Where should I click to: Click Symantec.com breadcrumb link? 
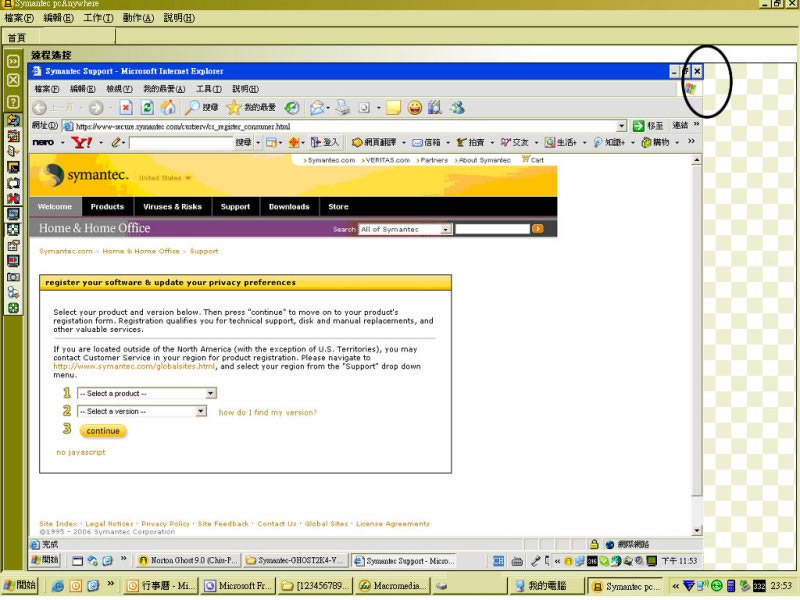[66, 251]
